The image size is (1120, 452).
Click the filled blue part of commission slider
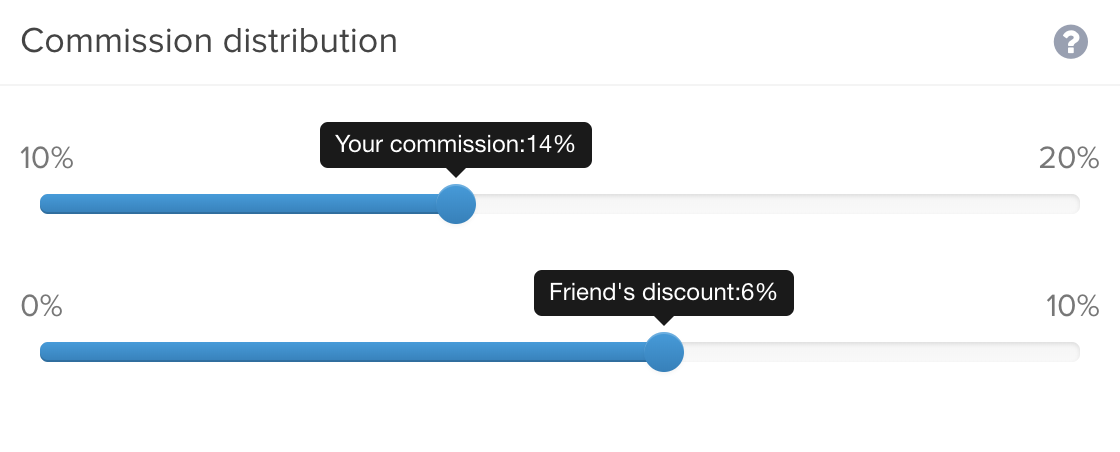(238, 204)
